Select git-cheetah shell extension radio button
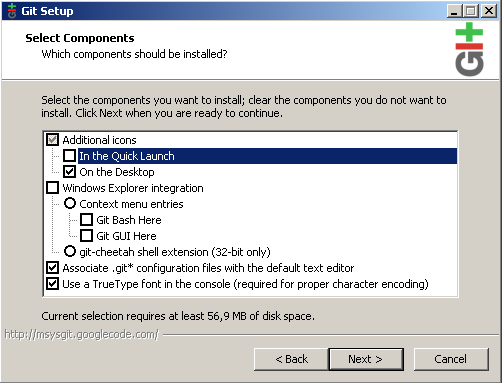The width and height of the screenshot is (502, 383). [x=70, y=251]
